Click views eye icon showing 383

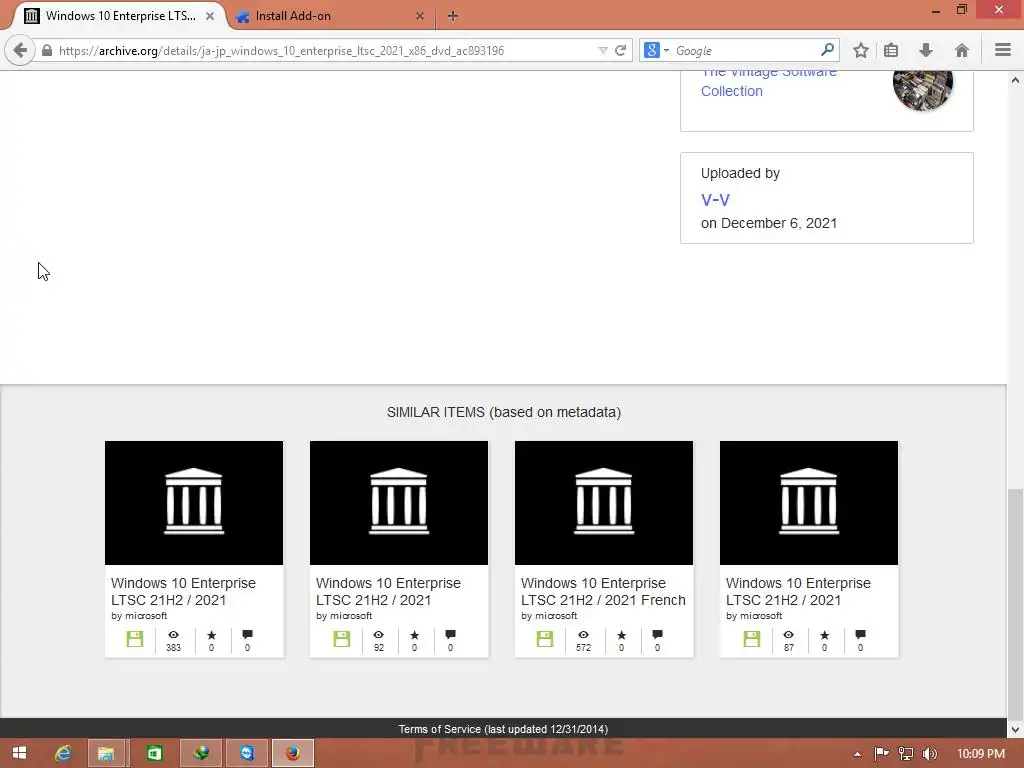tap(173, 635)
